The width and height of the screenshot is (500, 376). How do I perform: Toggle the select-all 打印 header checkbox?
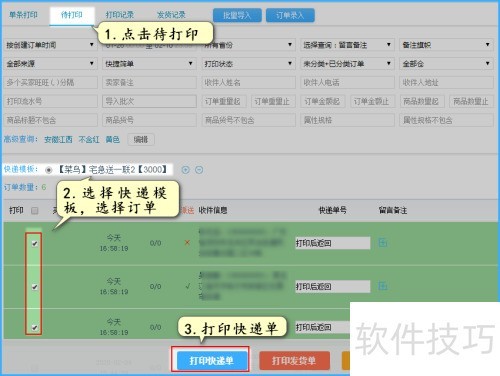coord(34,211)
